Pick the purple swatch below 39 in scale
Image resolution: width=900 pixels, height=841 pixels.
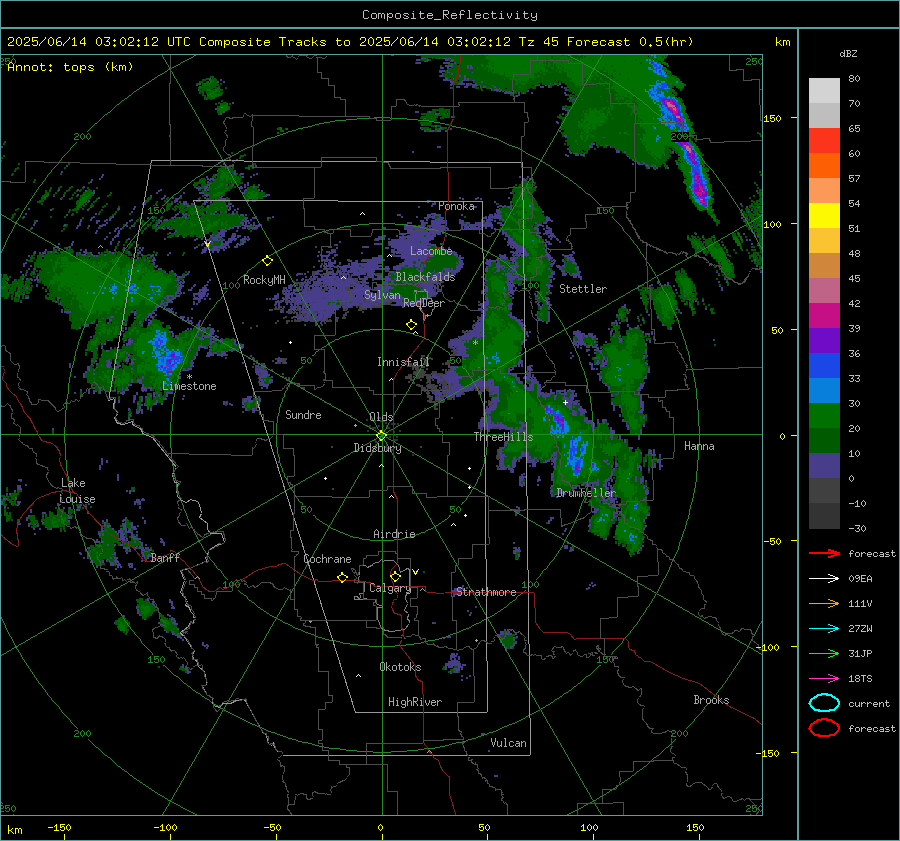tap(824, 340)
